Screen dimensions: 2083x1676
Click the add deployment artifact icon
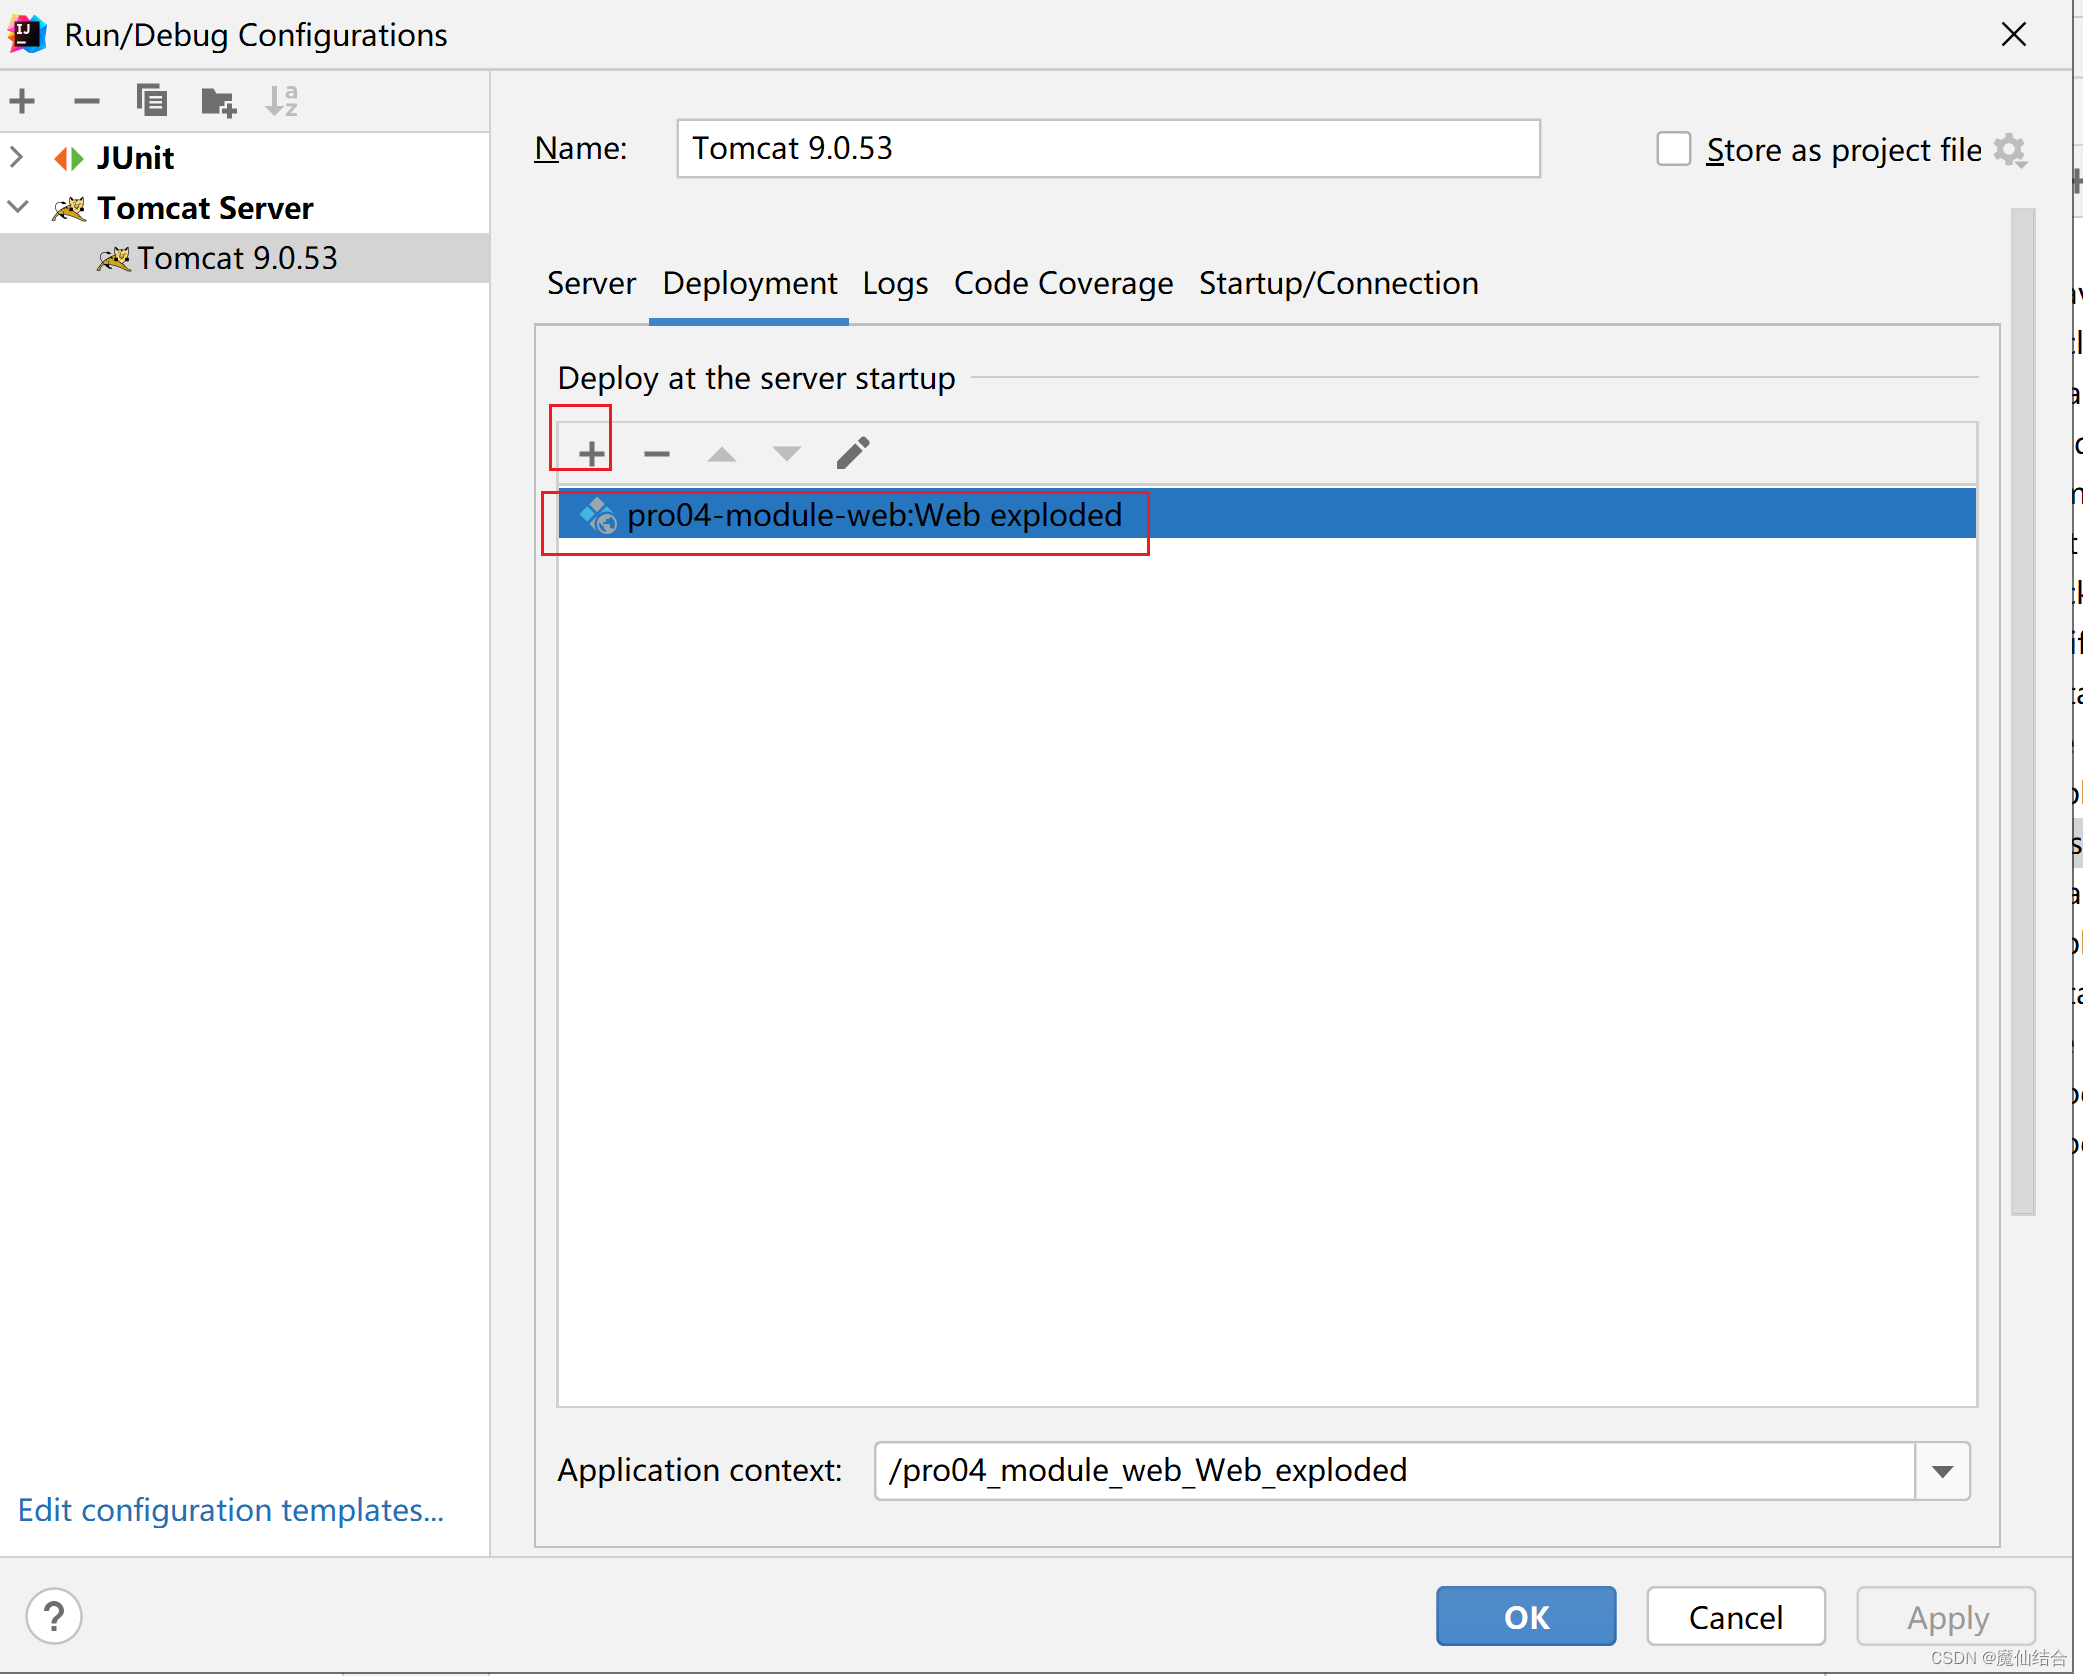pyautogui.click(x=590, y=451)
